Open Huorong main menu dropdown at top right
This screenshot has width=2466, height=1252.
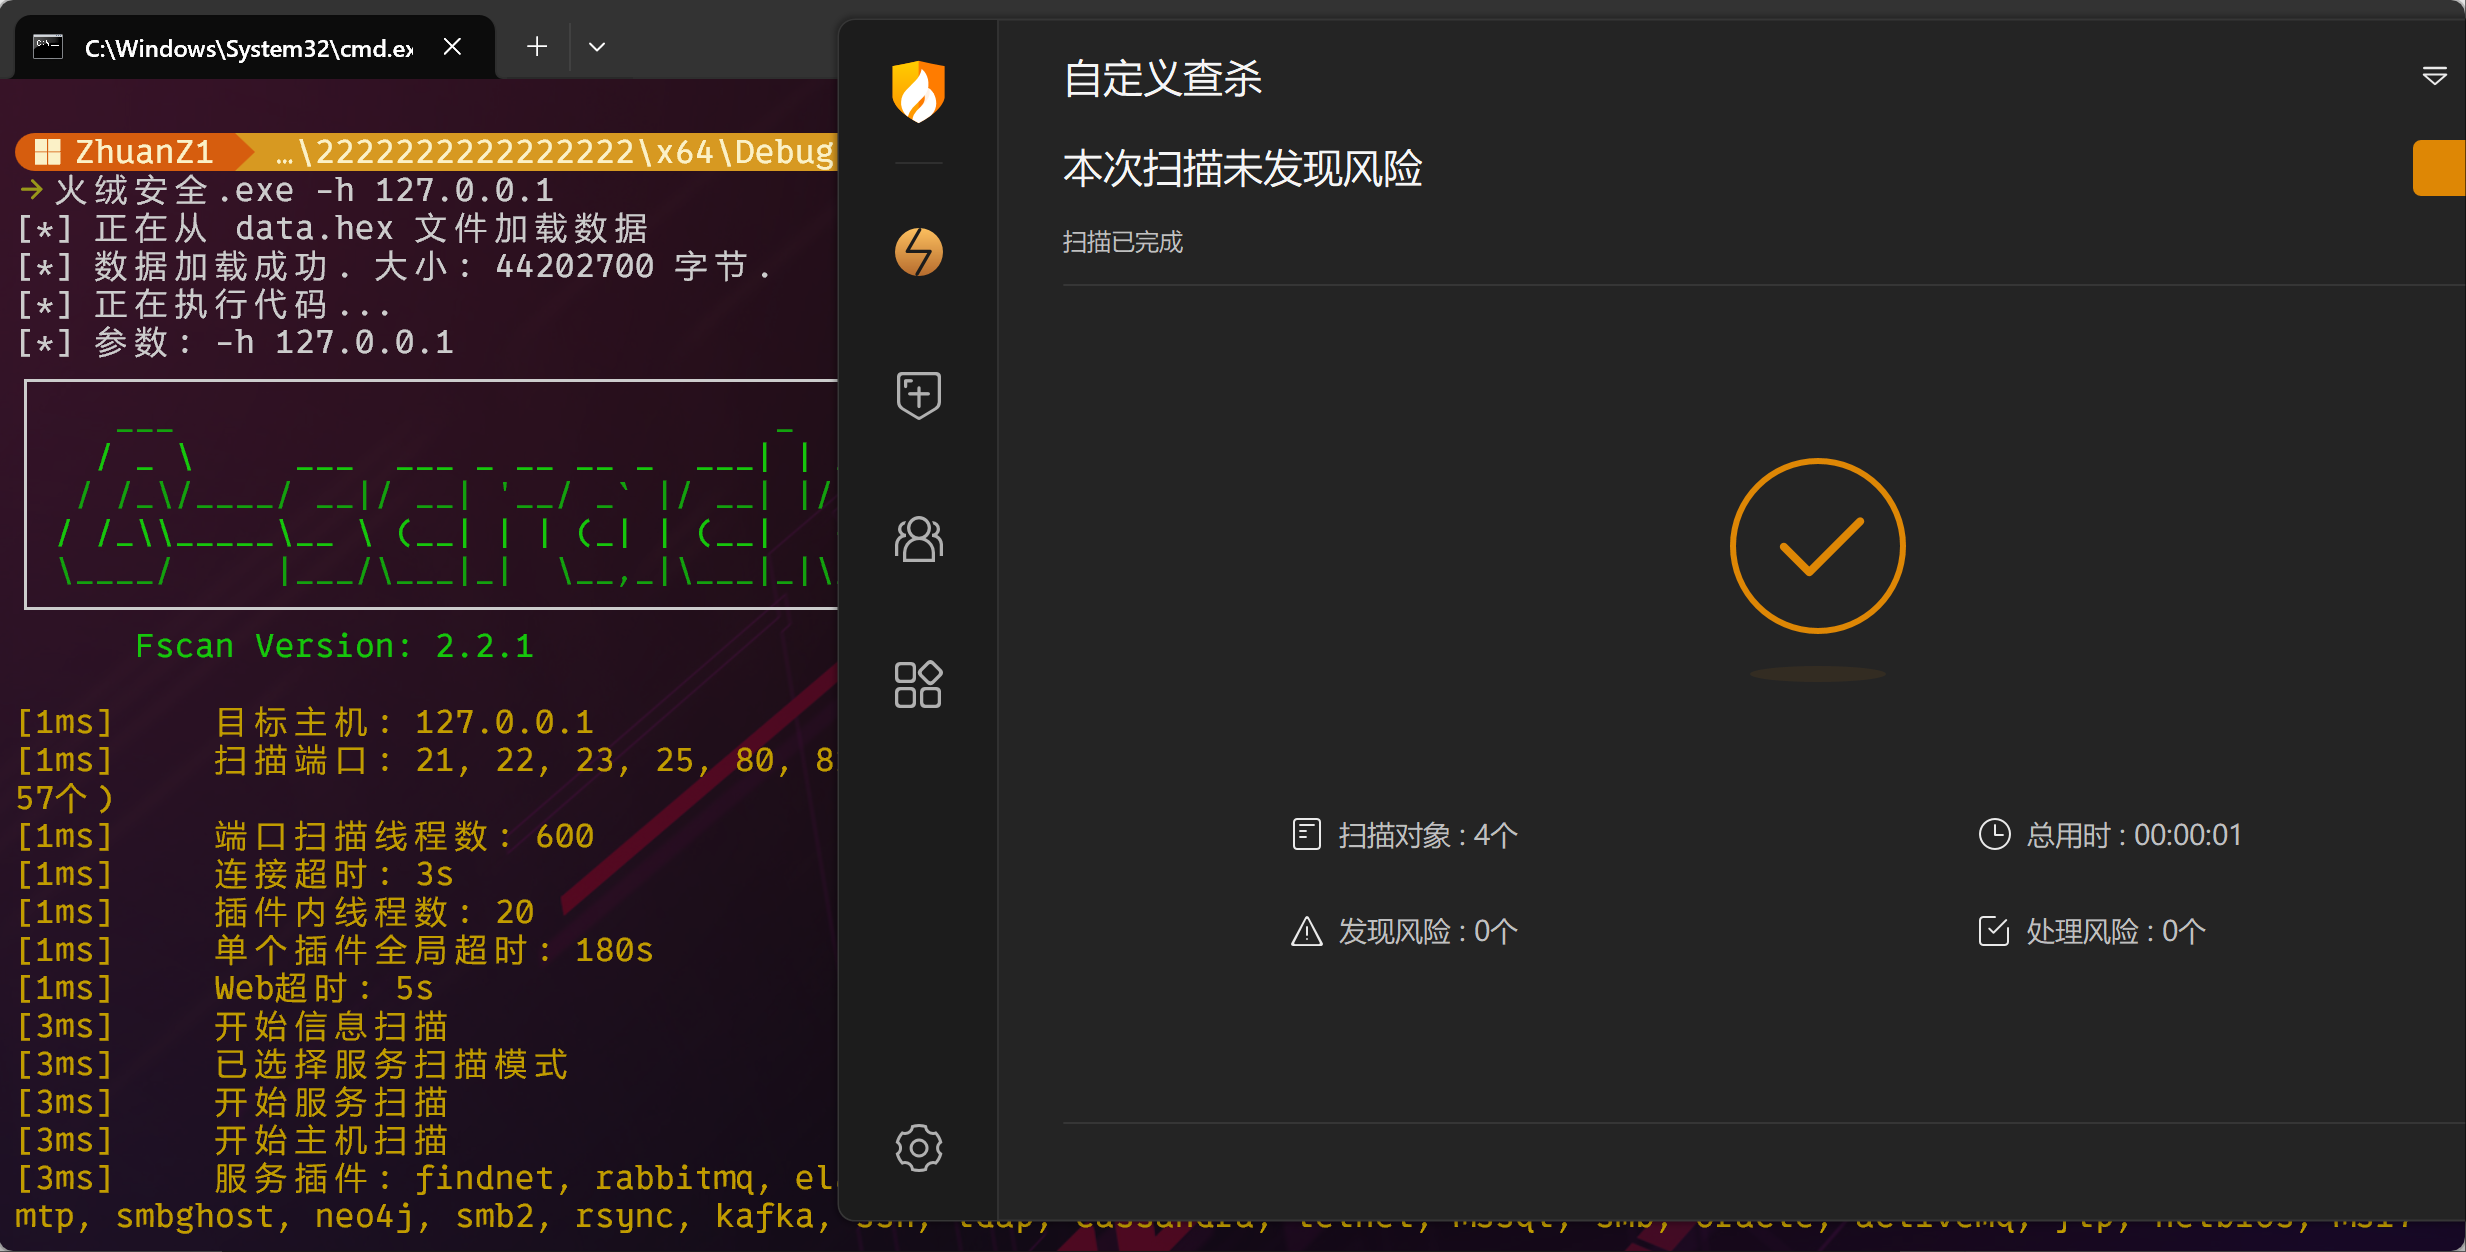coord(2434,76)
